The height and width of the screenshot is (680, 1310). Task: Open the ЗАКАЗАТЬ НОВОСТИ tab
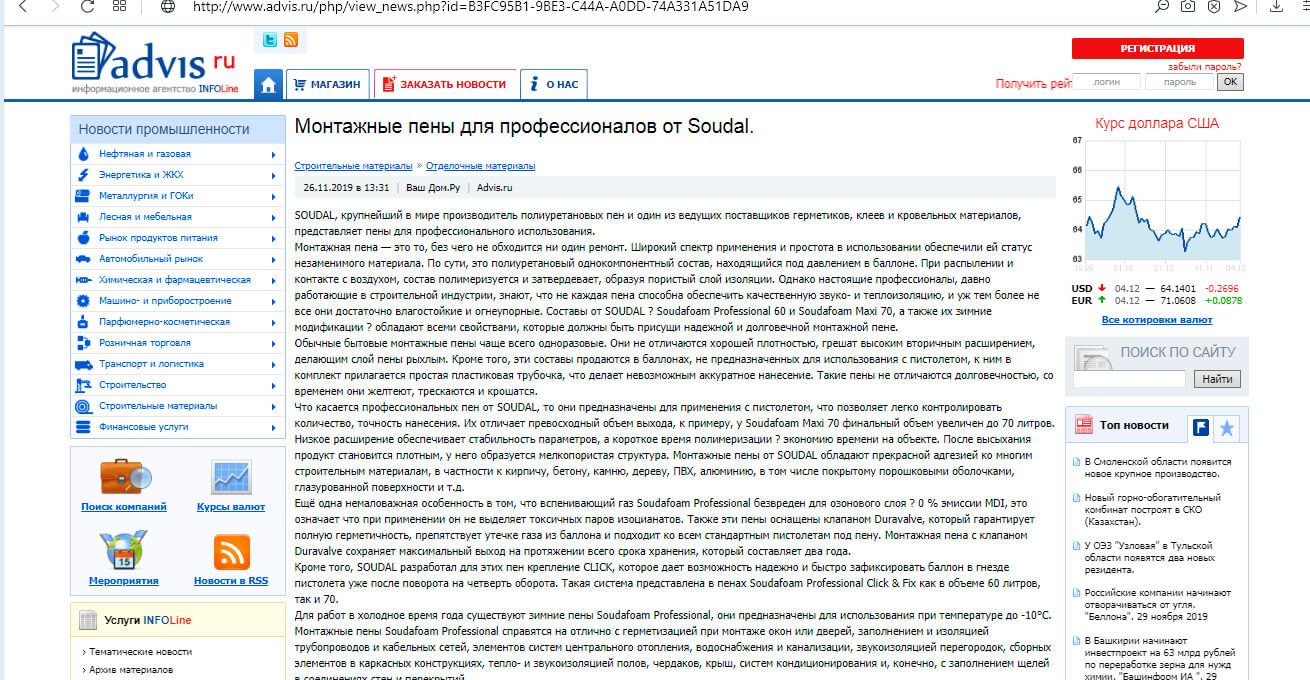[445, 85]
